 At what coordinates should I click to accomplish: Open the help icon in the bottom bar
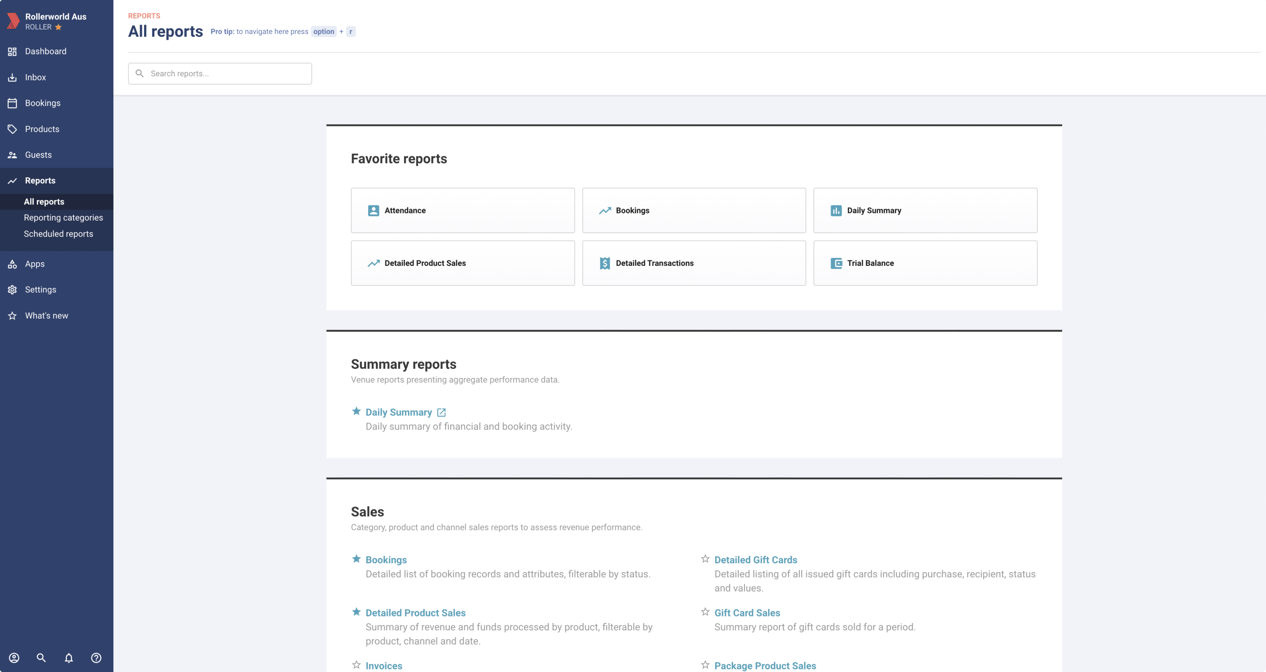click(96, 658)
